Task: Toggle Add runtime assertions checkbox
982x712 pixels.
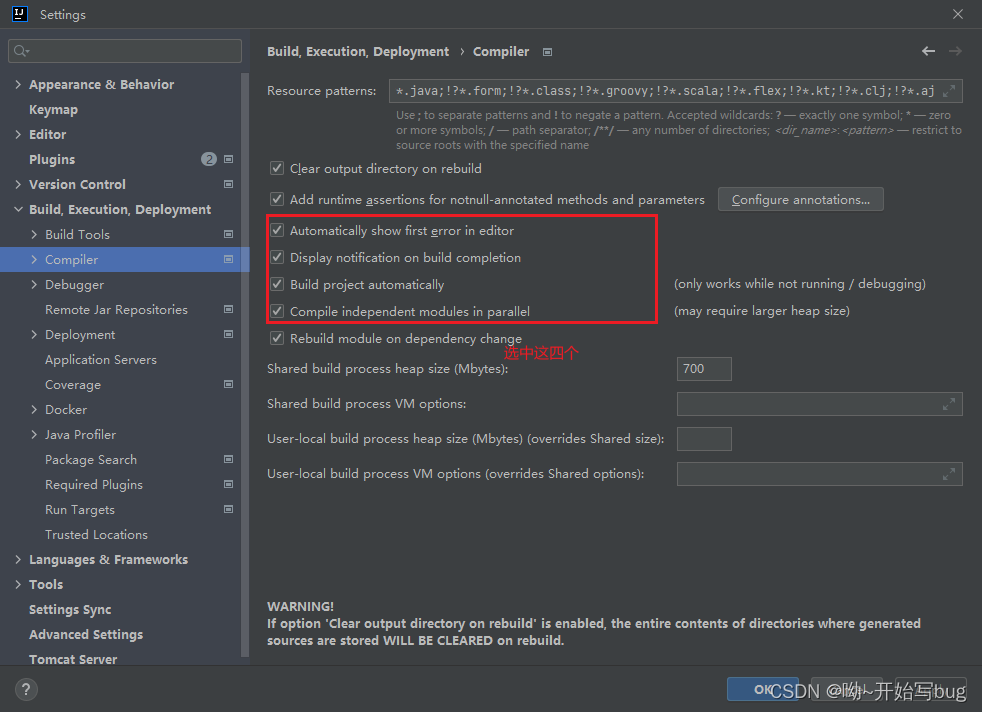Action: pos(277,199)
